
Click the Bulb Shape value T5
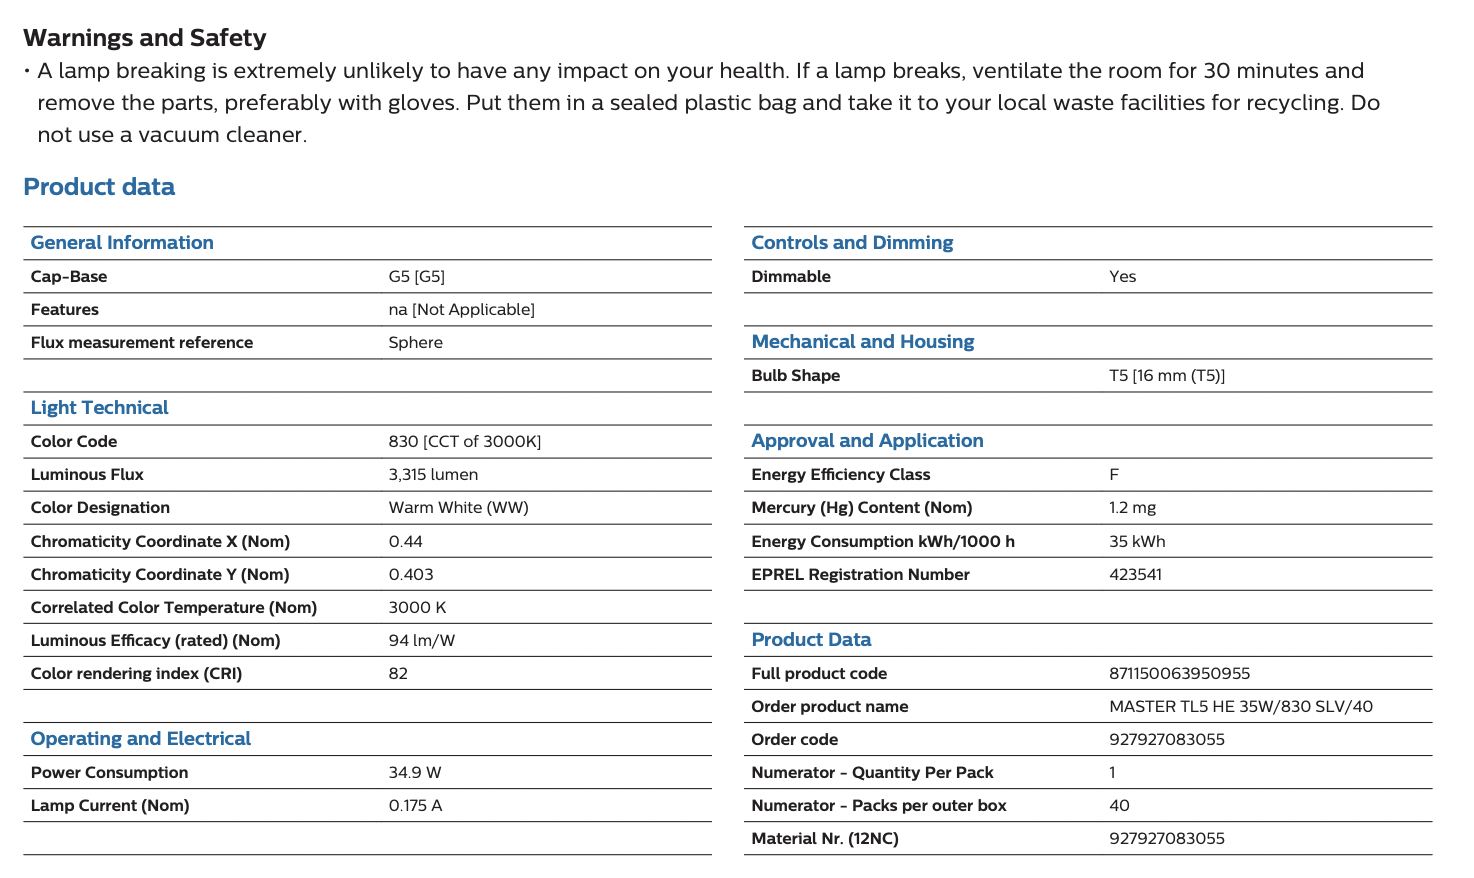(x=1166, y=376)
